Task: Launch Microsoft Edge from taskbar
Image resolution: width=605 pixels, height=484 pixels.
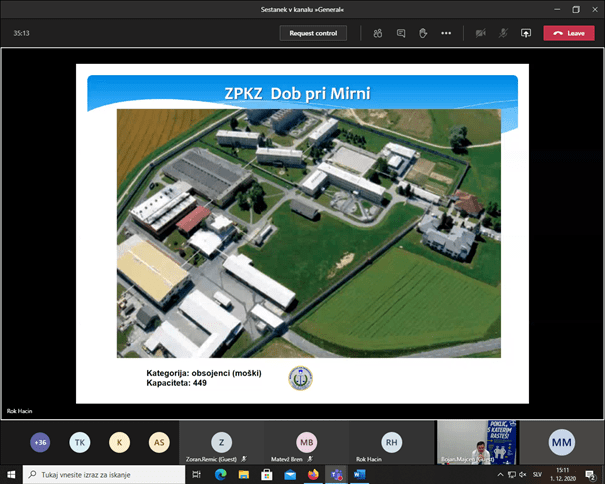Action: [221, 474]
